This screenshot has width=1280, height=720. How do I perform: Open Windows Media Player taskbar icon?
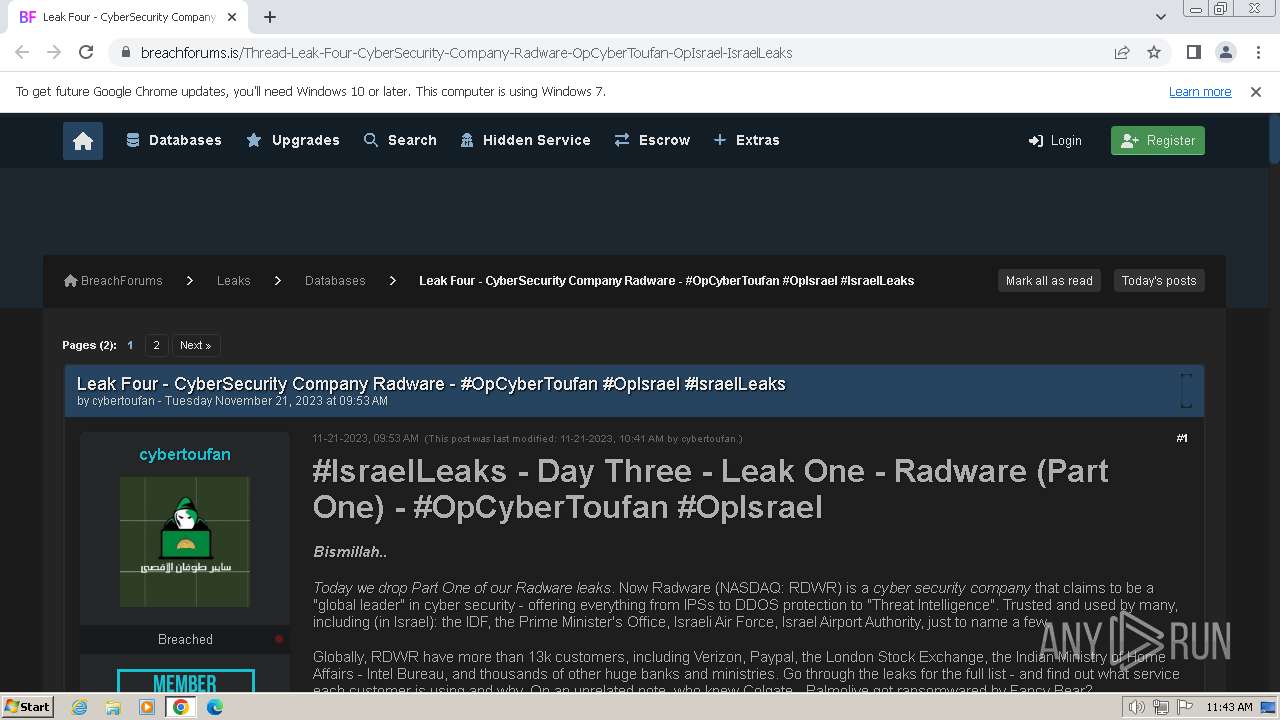(x=147, y=707)
